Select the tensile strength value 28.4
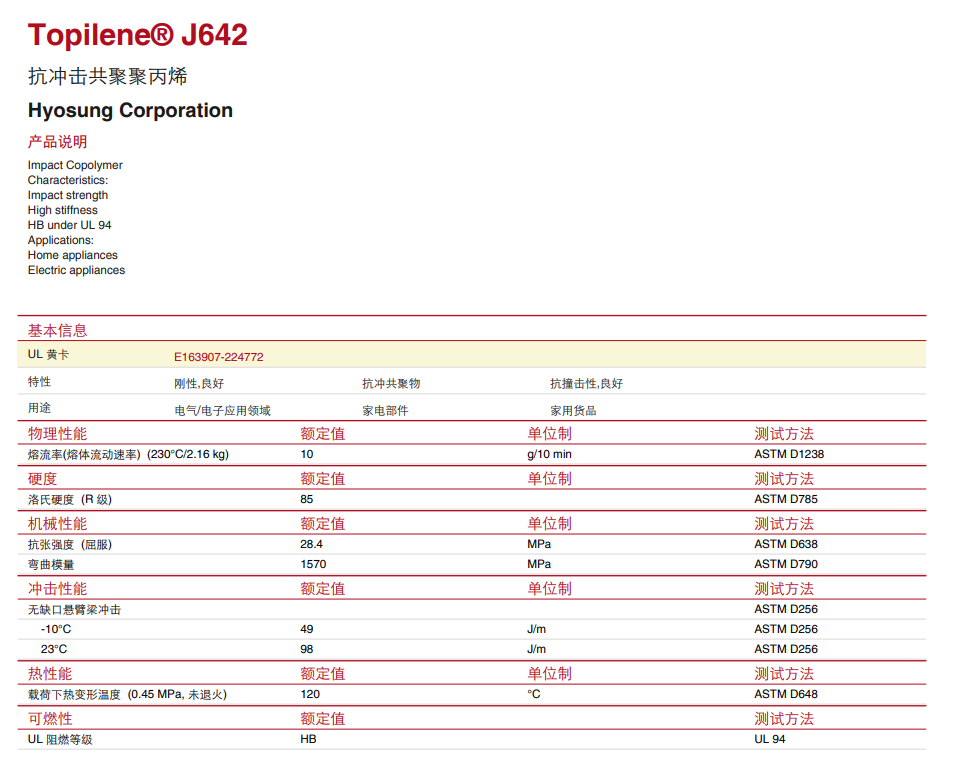The height and width of the screenshot is (761, 957). tap(312, 544)
